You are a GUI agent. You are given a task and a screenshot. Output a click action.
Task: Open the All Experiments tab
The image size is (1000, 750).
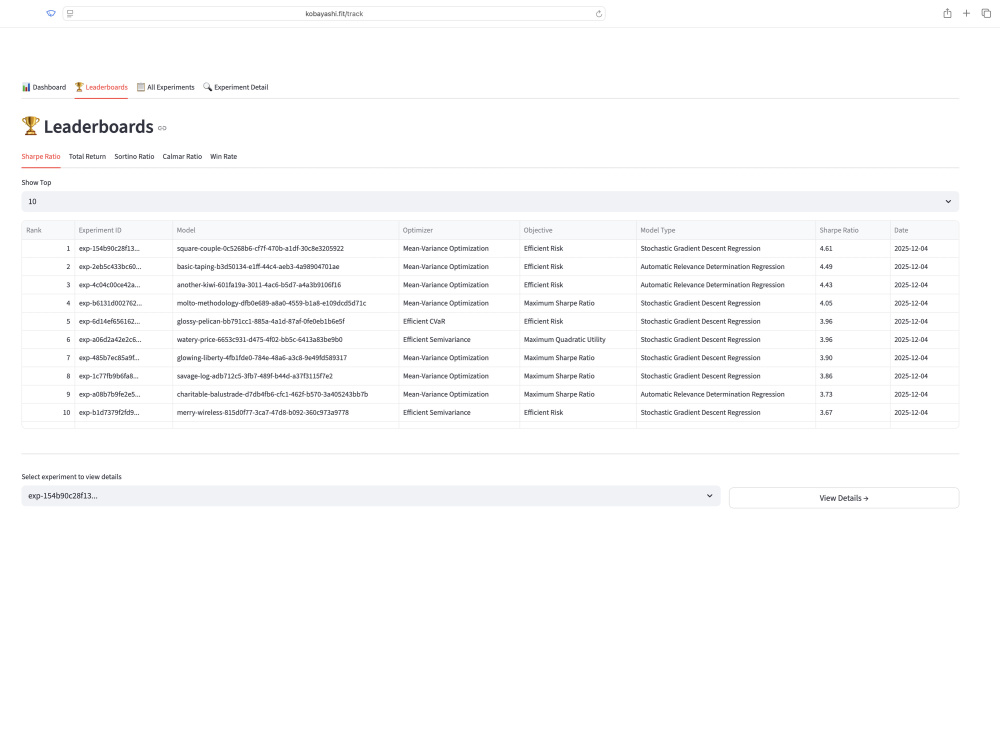(166, 87)
